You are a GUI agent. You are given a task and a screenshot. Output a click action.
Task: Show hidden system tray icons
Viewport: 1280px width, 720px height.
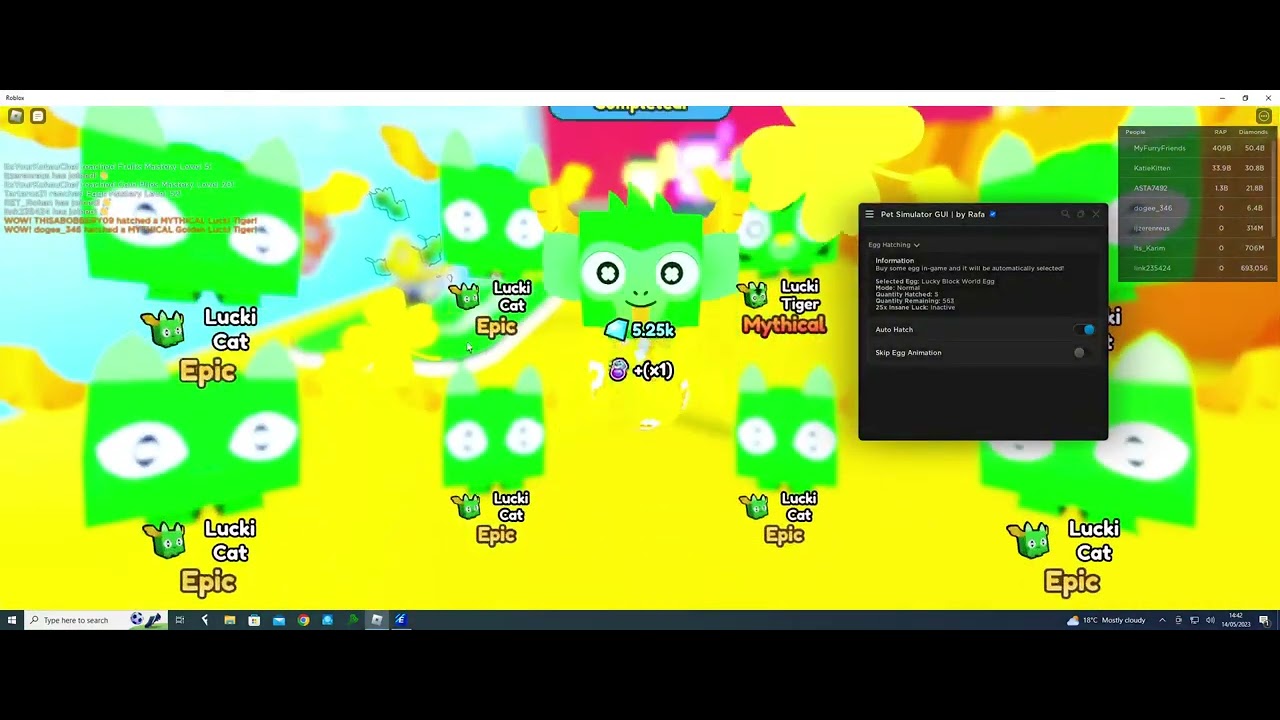coord(1162,620)
